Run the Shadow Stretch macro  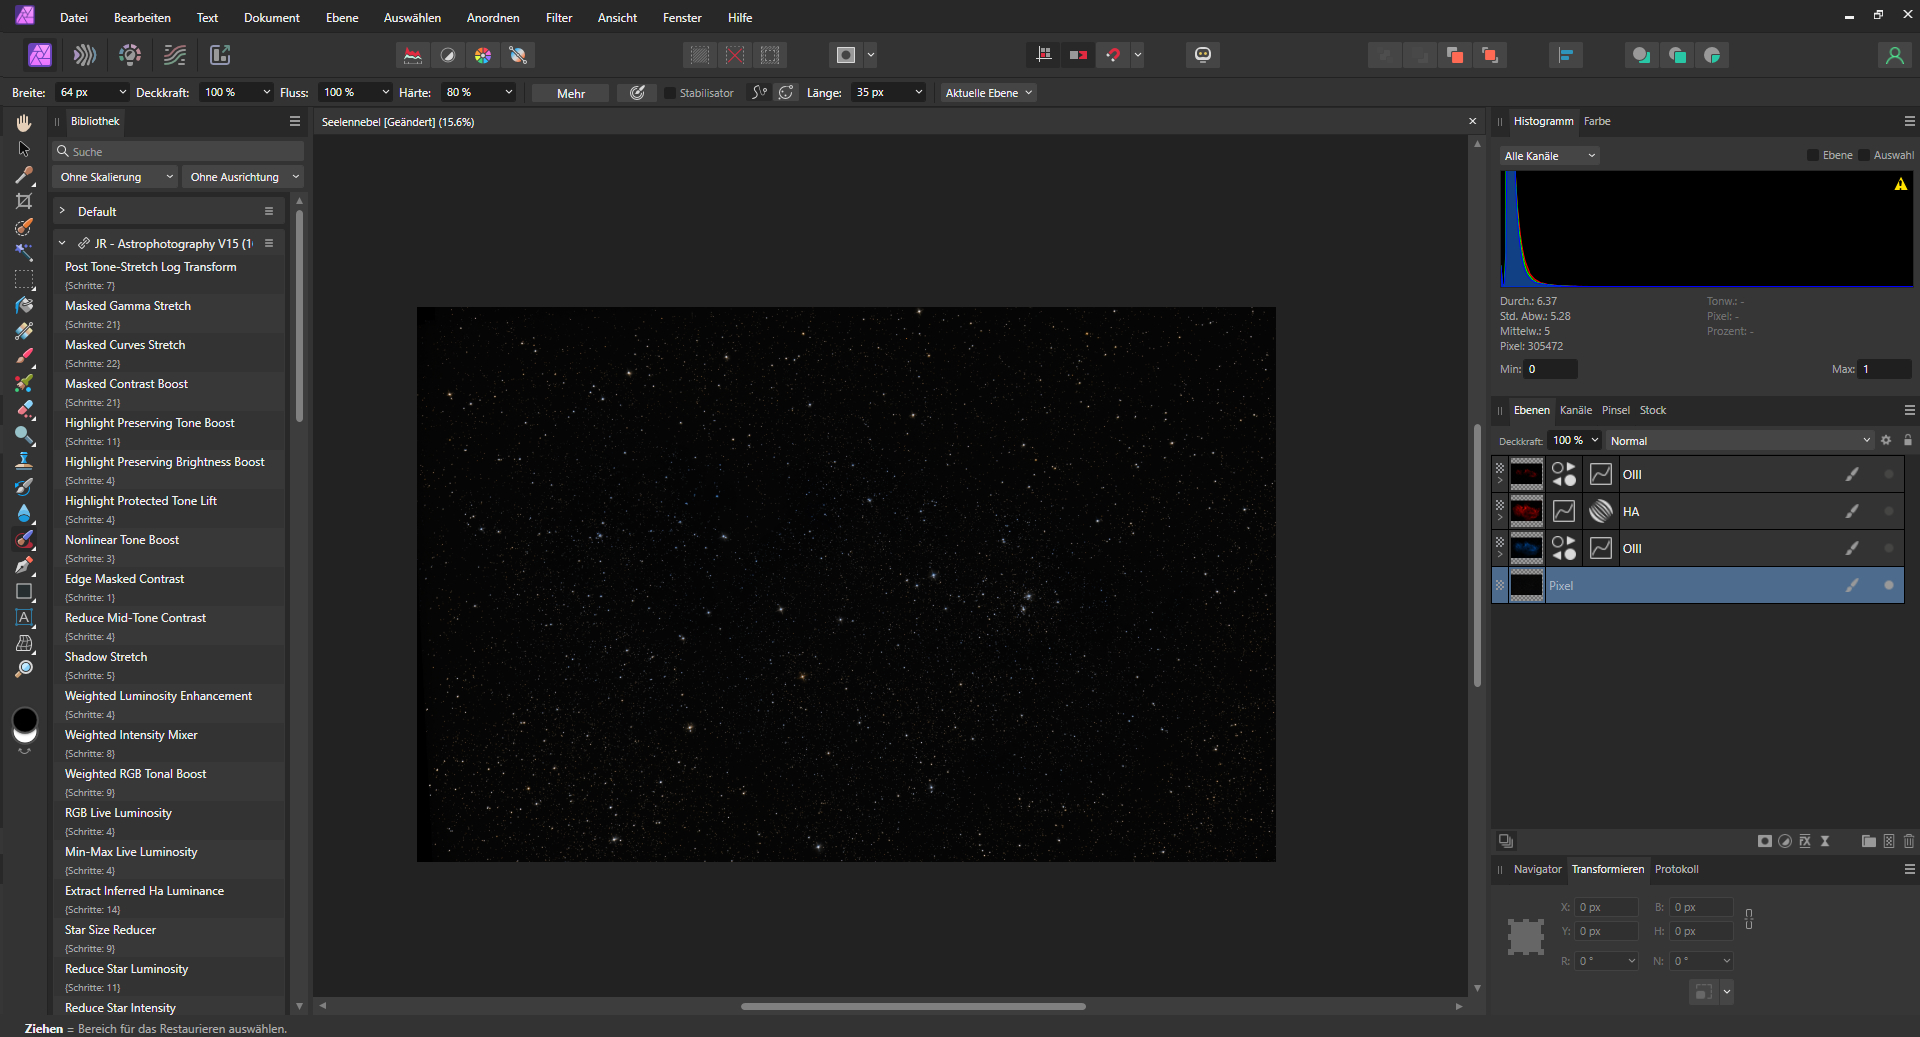click(168, 665)
